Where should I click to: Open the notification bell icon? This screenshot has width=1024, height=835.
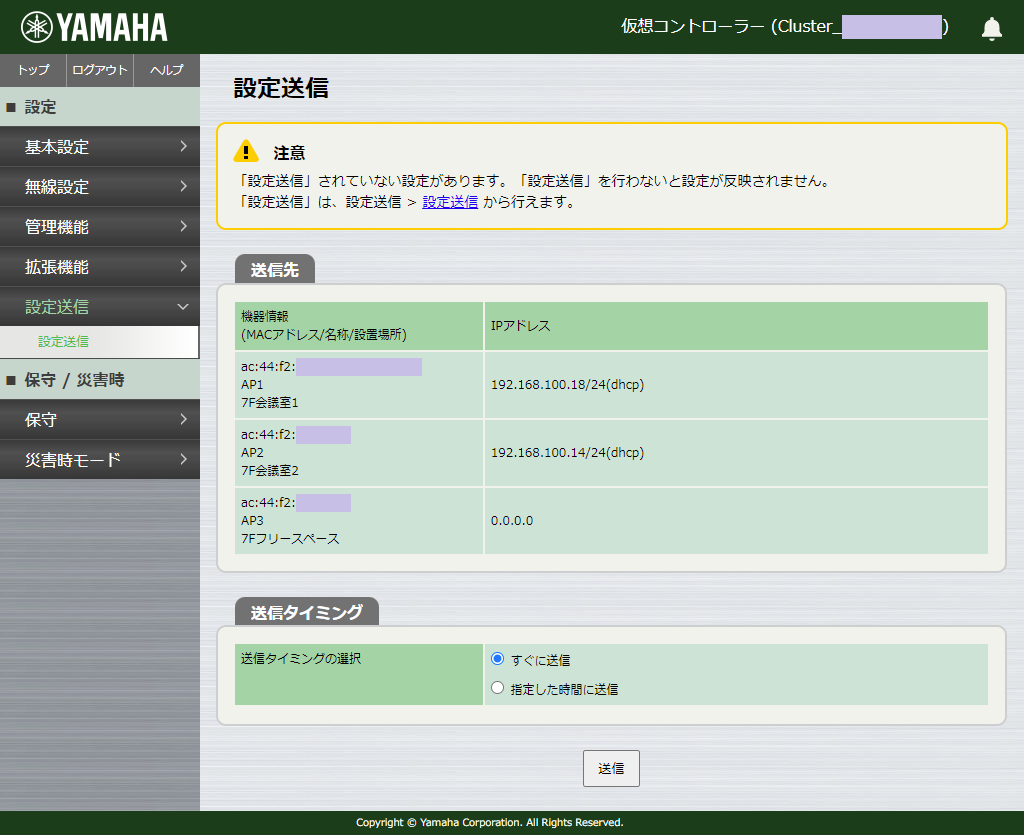[x=991, y=27]
